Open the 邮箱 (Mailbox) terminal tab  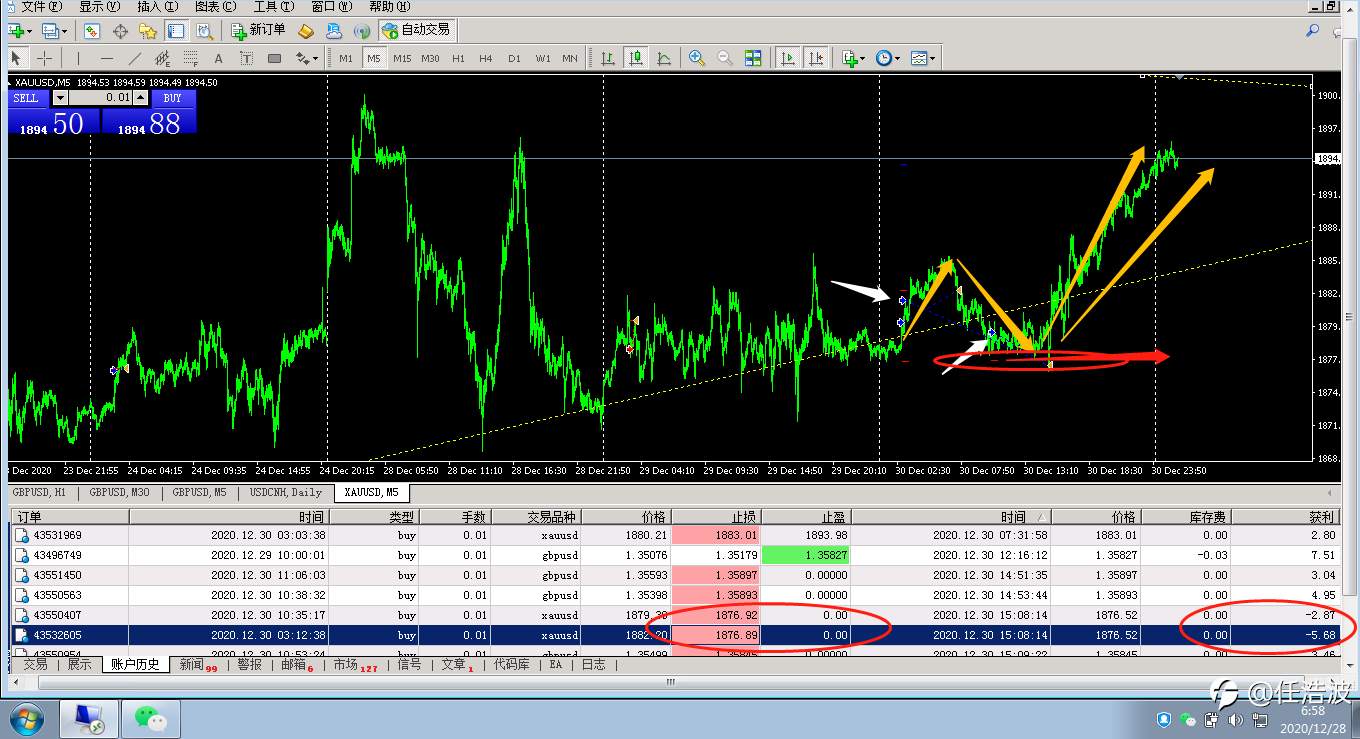point(296,664)
